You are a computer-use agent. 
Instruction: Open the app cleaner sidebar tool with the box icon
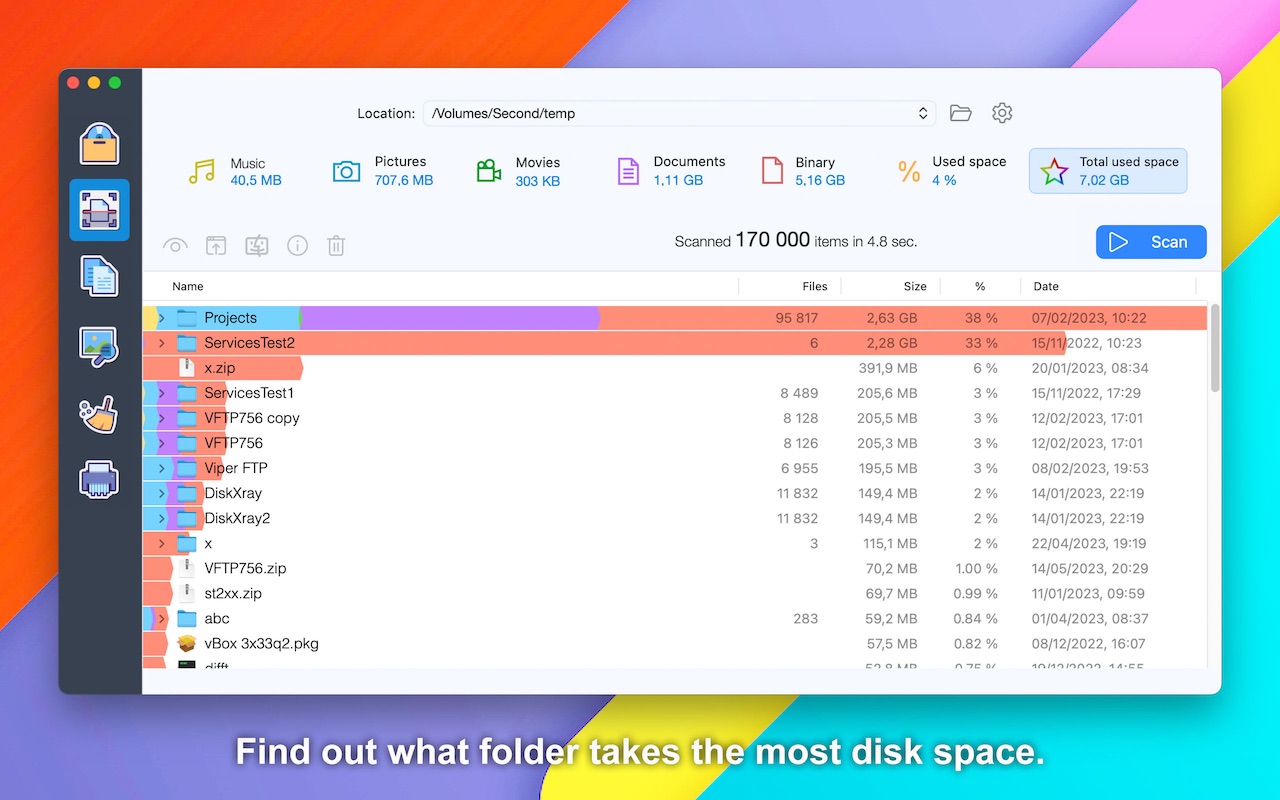click(x=100, y=143)
